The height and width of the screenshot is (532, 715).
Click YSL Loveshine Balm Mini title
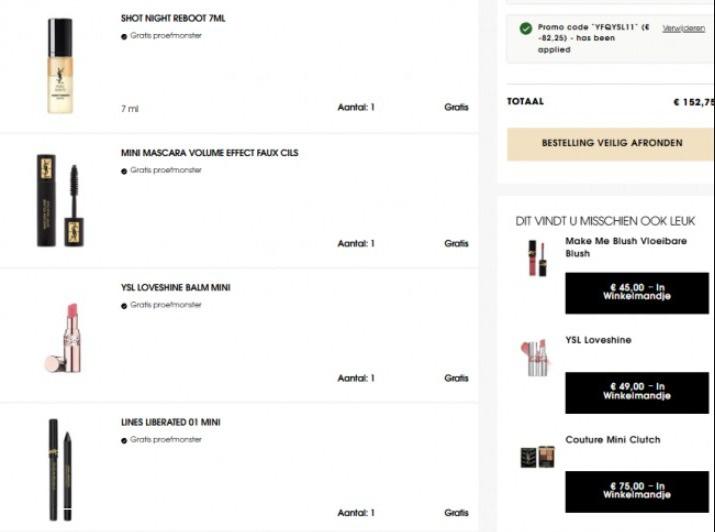pyautogui.click(x=175, y=288)
